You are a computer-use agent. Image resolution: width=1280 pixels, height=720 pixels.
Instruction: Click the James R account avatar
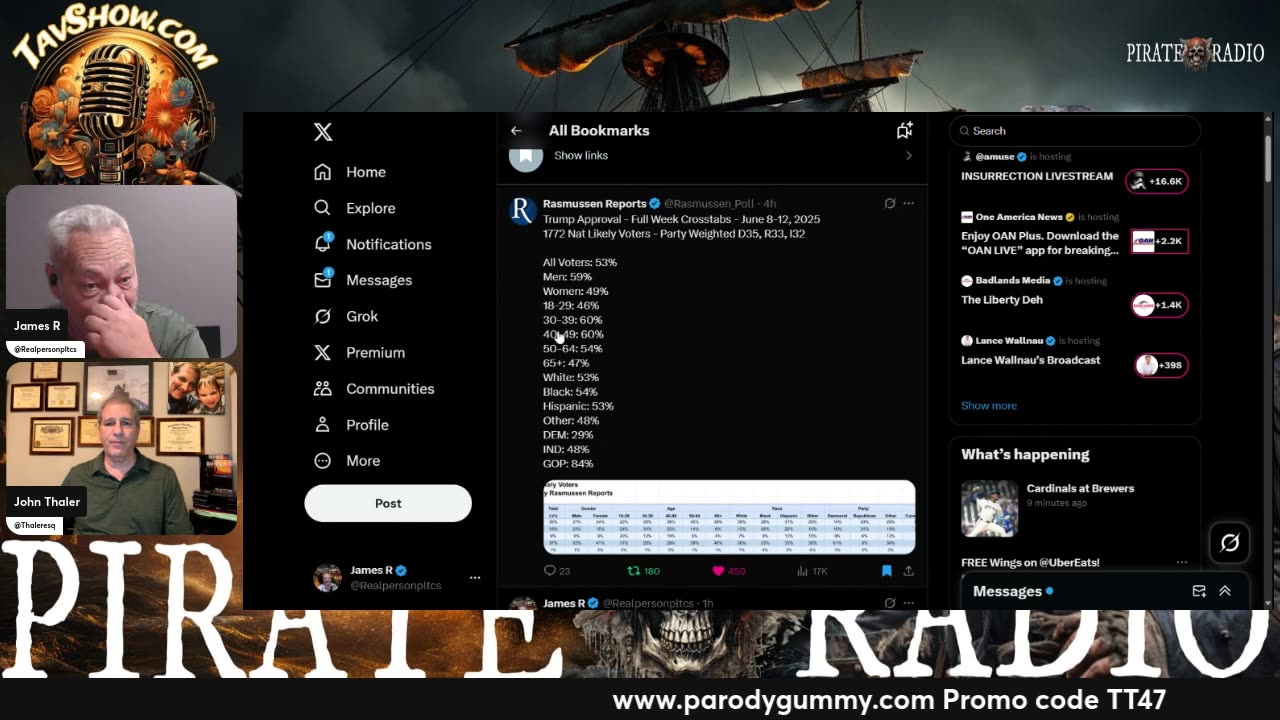tap(326, 577)
